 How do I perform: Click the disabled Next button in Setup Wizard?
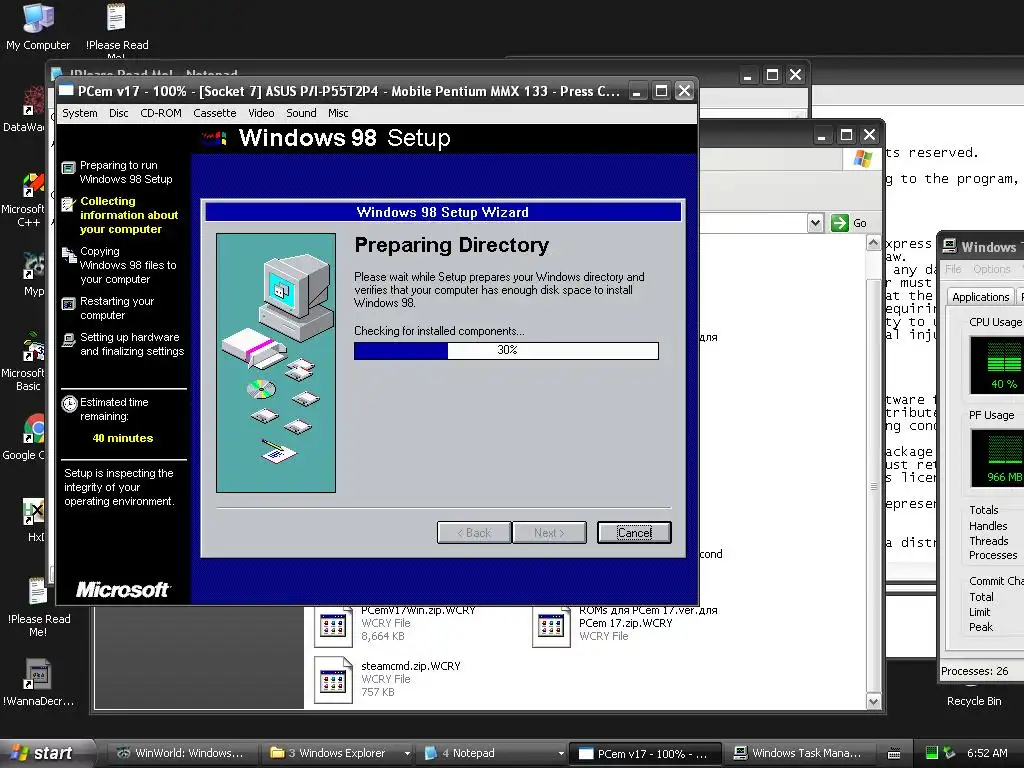click(549, 532)
